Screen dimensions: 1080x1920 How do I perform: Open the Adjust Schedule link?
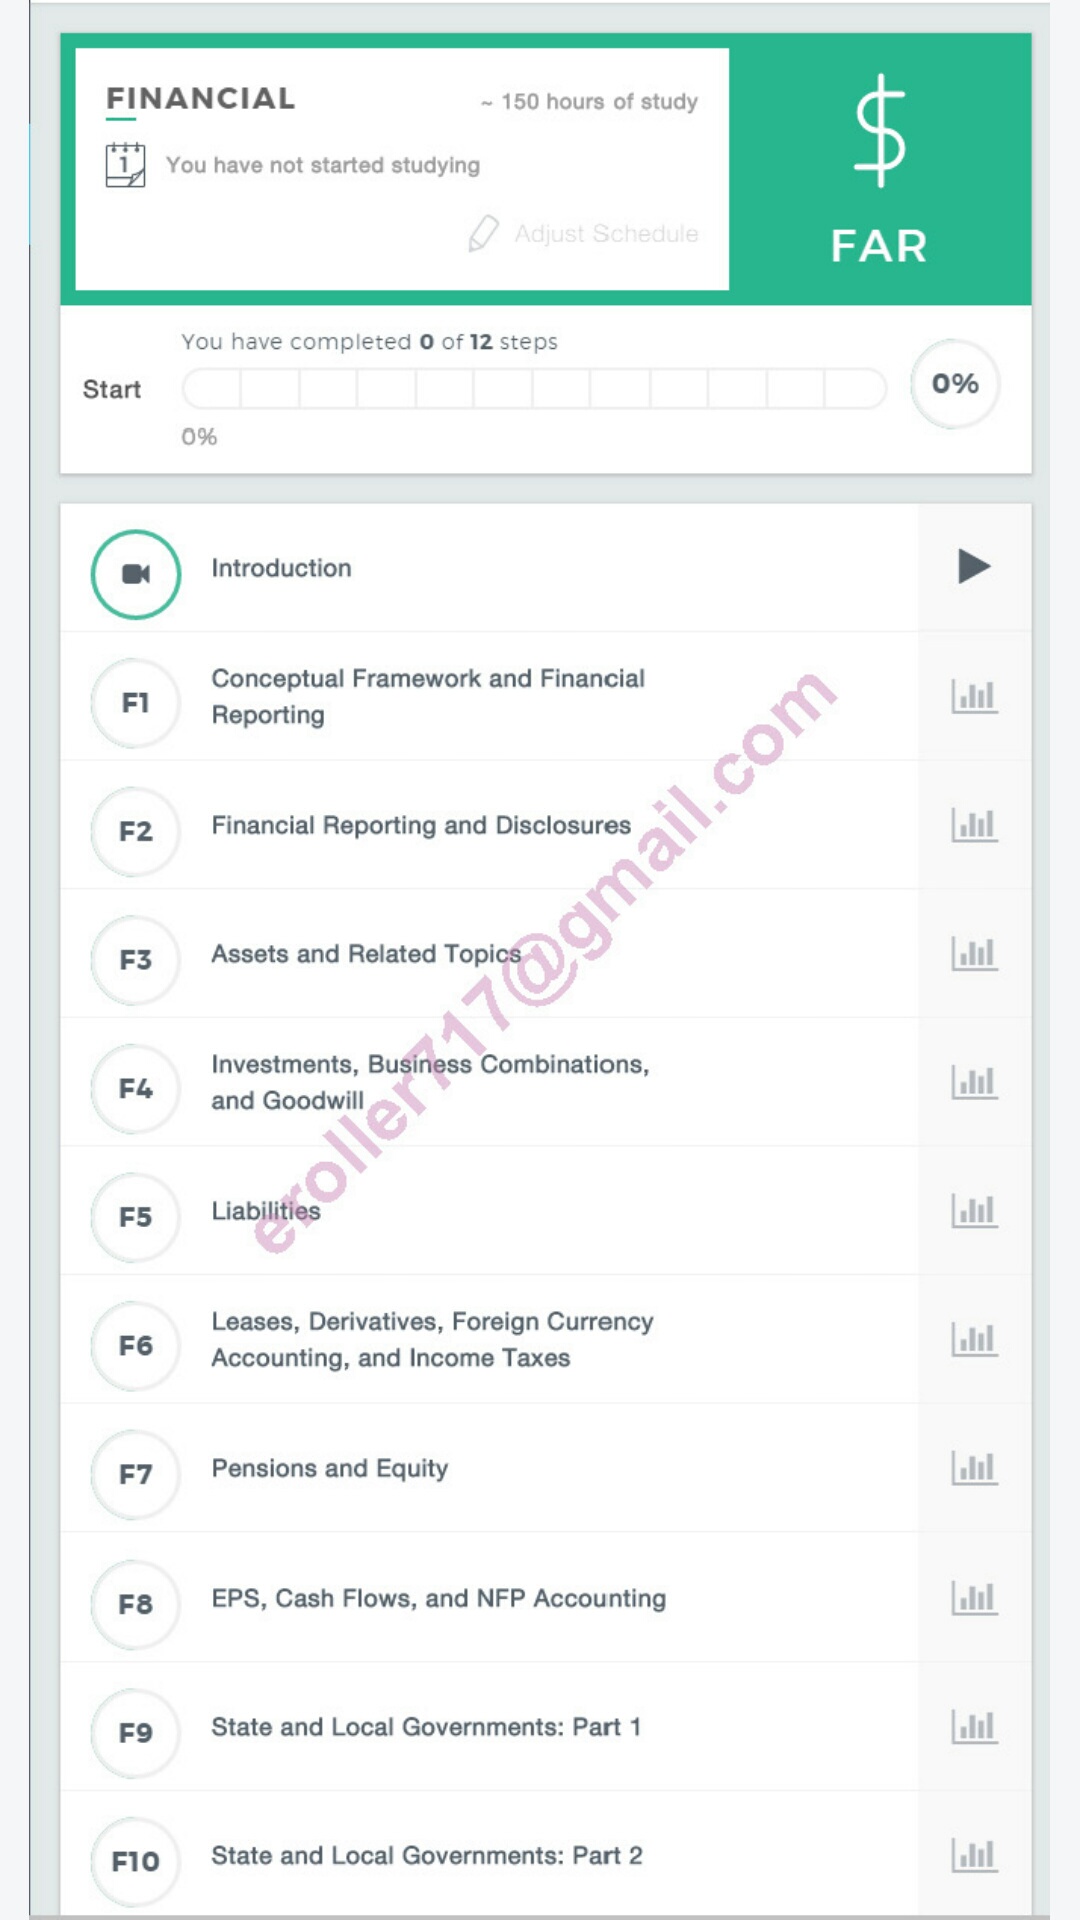click(x=606, y=233)
